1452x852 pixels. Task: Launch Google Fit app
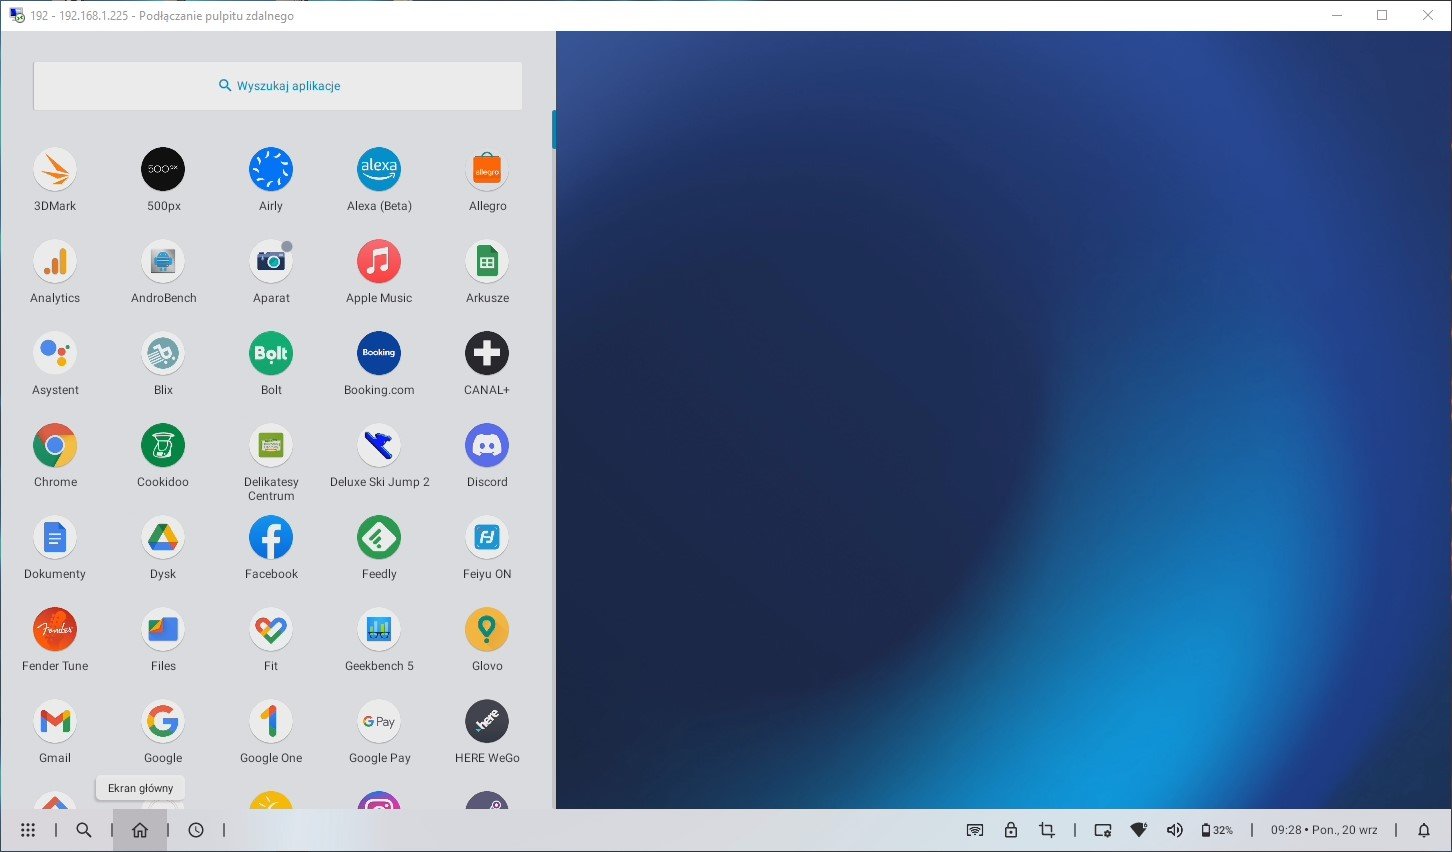[271, 629]
